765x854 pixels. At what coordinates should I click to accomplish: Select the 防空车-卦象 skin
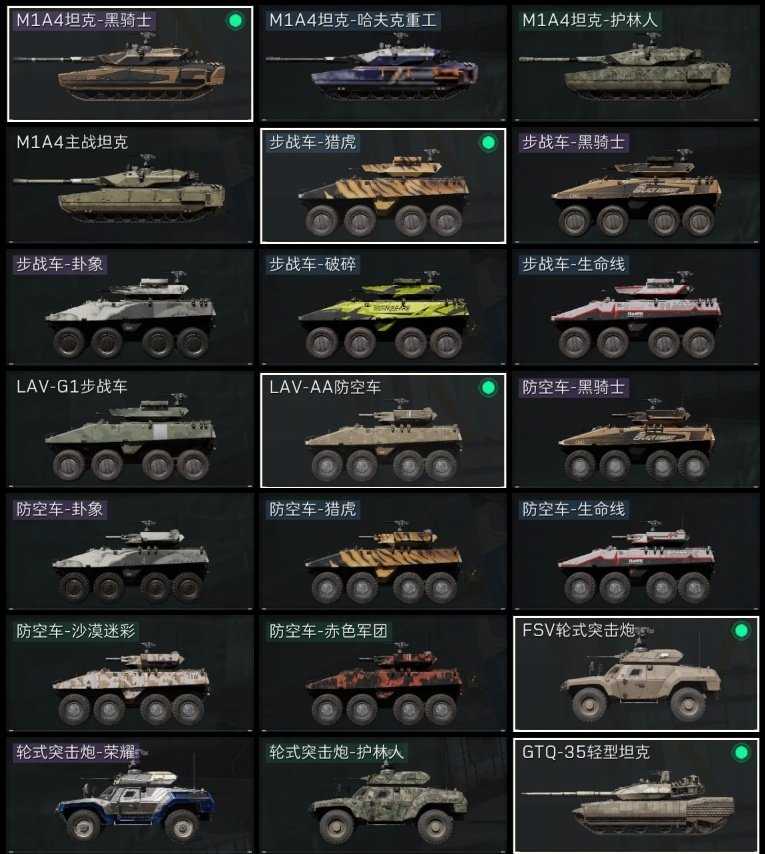coord(130,552)
